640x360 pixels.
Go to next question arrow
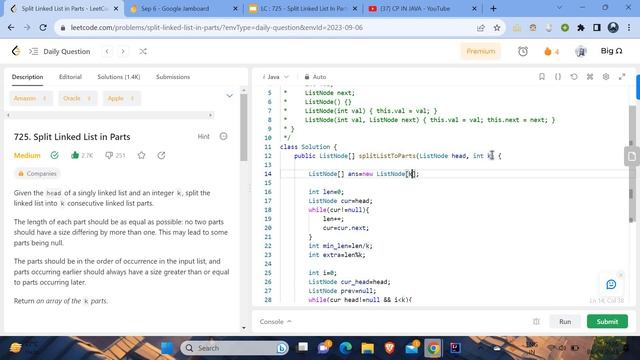(x=123, y=51)
